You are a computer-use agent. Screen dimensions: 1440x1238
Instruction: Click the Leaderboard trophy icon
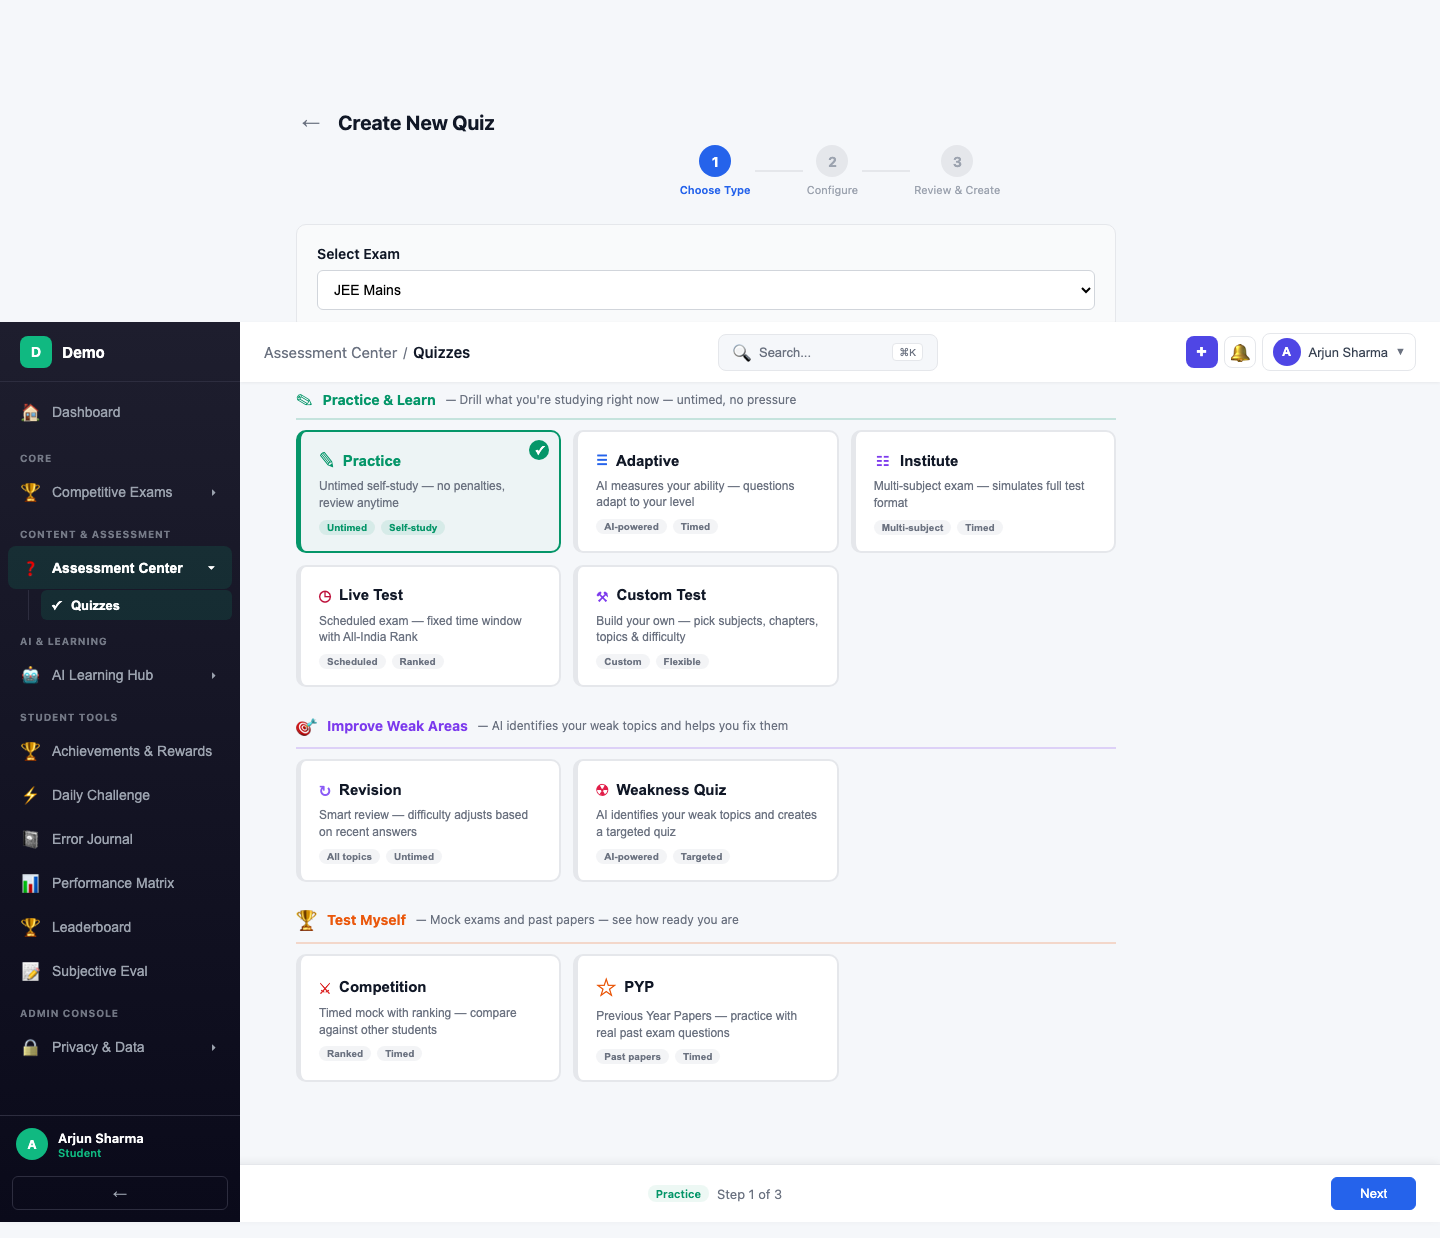(31, 927)
